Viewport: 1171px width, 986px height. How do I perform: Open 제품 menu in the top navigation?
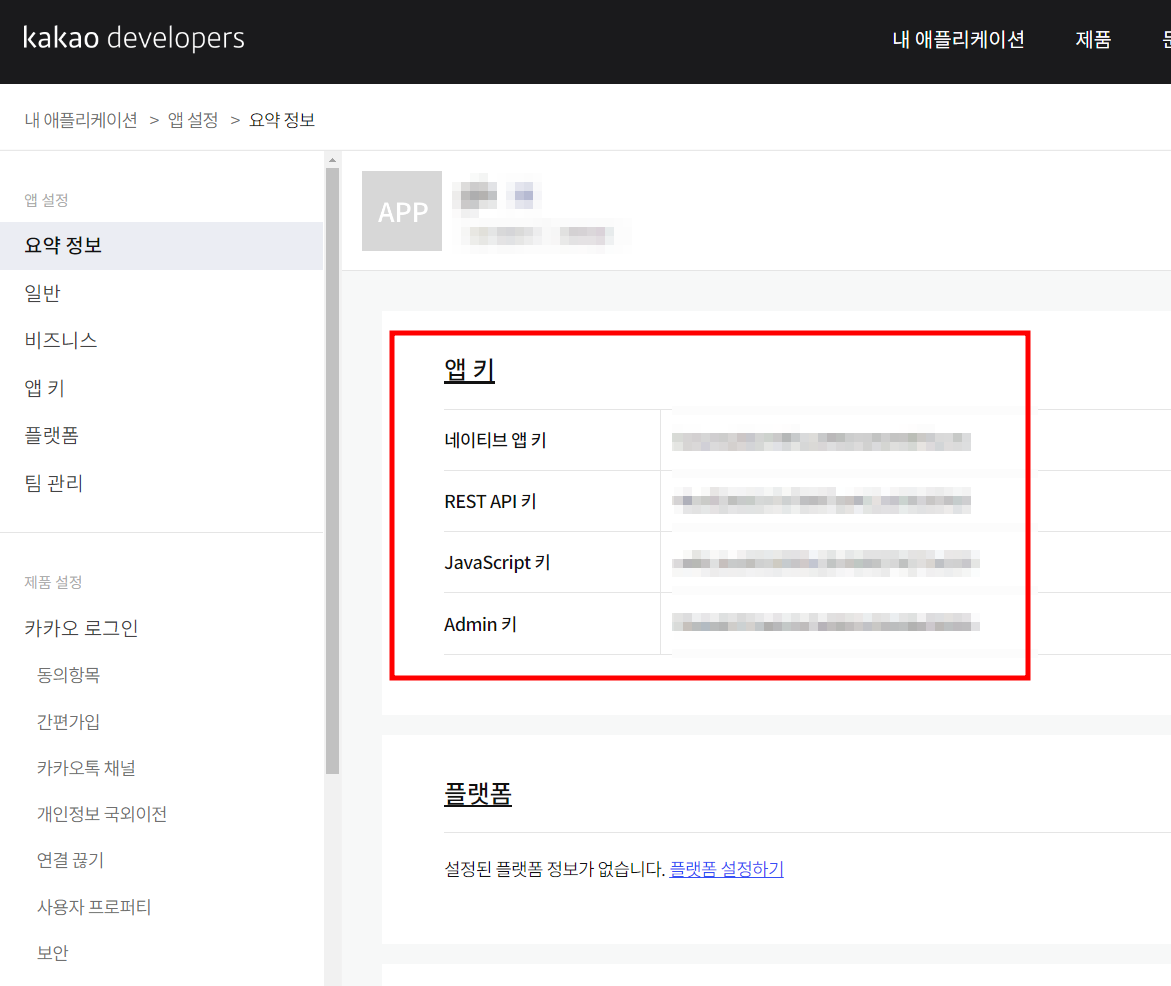[x=1093, y=40]
